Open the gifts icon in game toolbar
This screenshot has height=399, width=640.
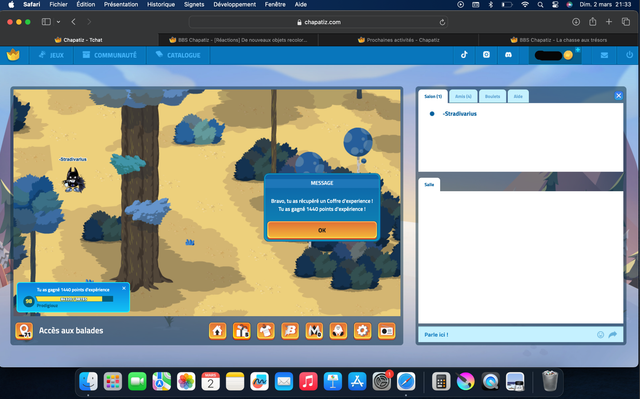242,331
